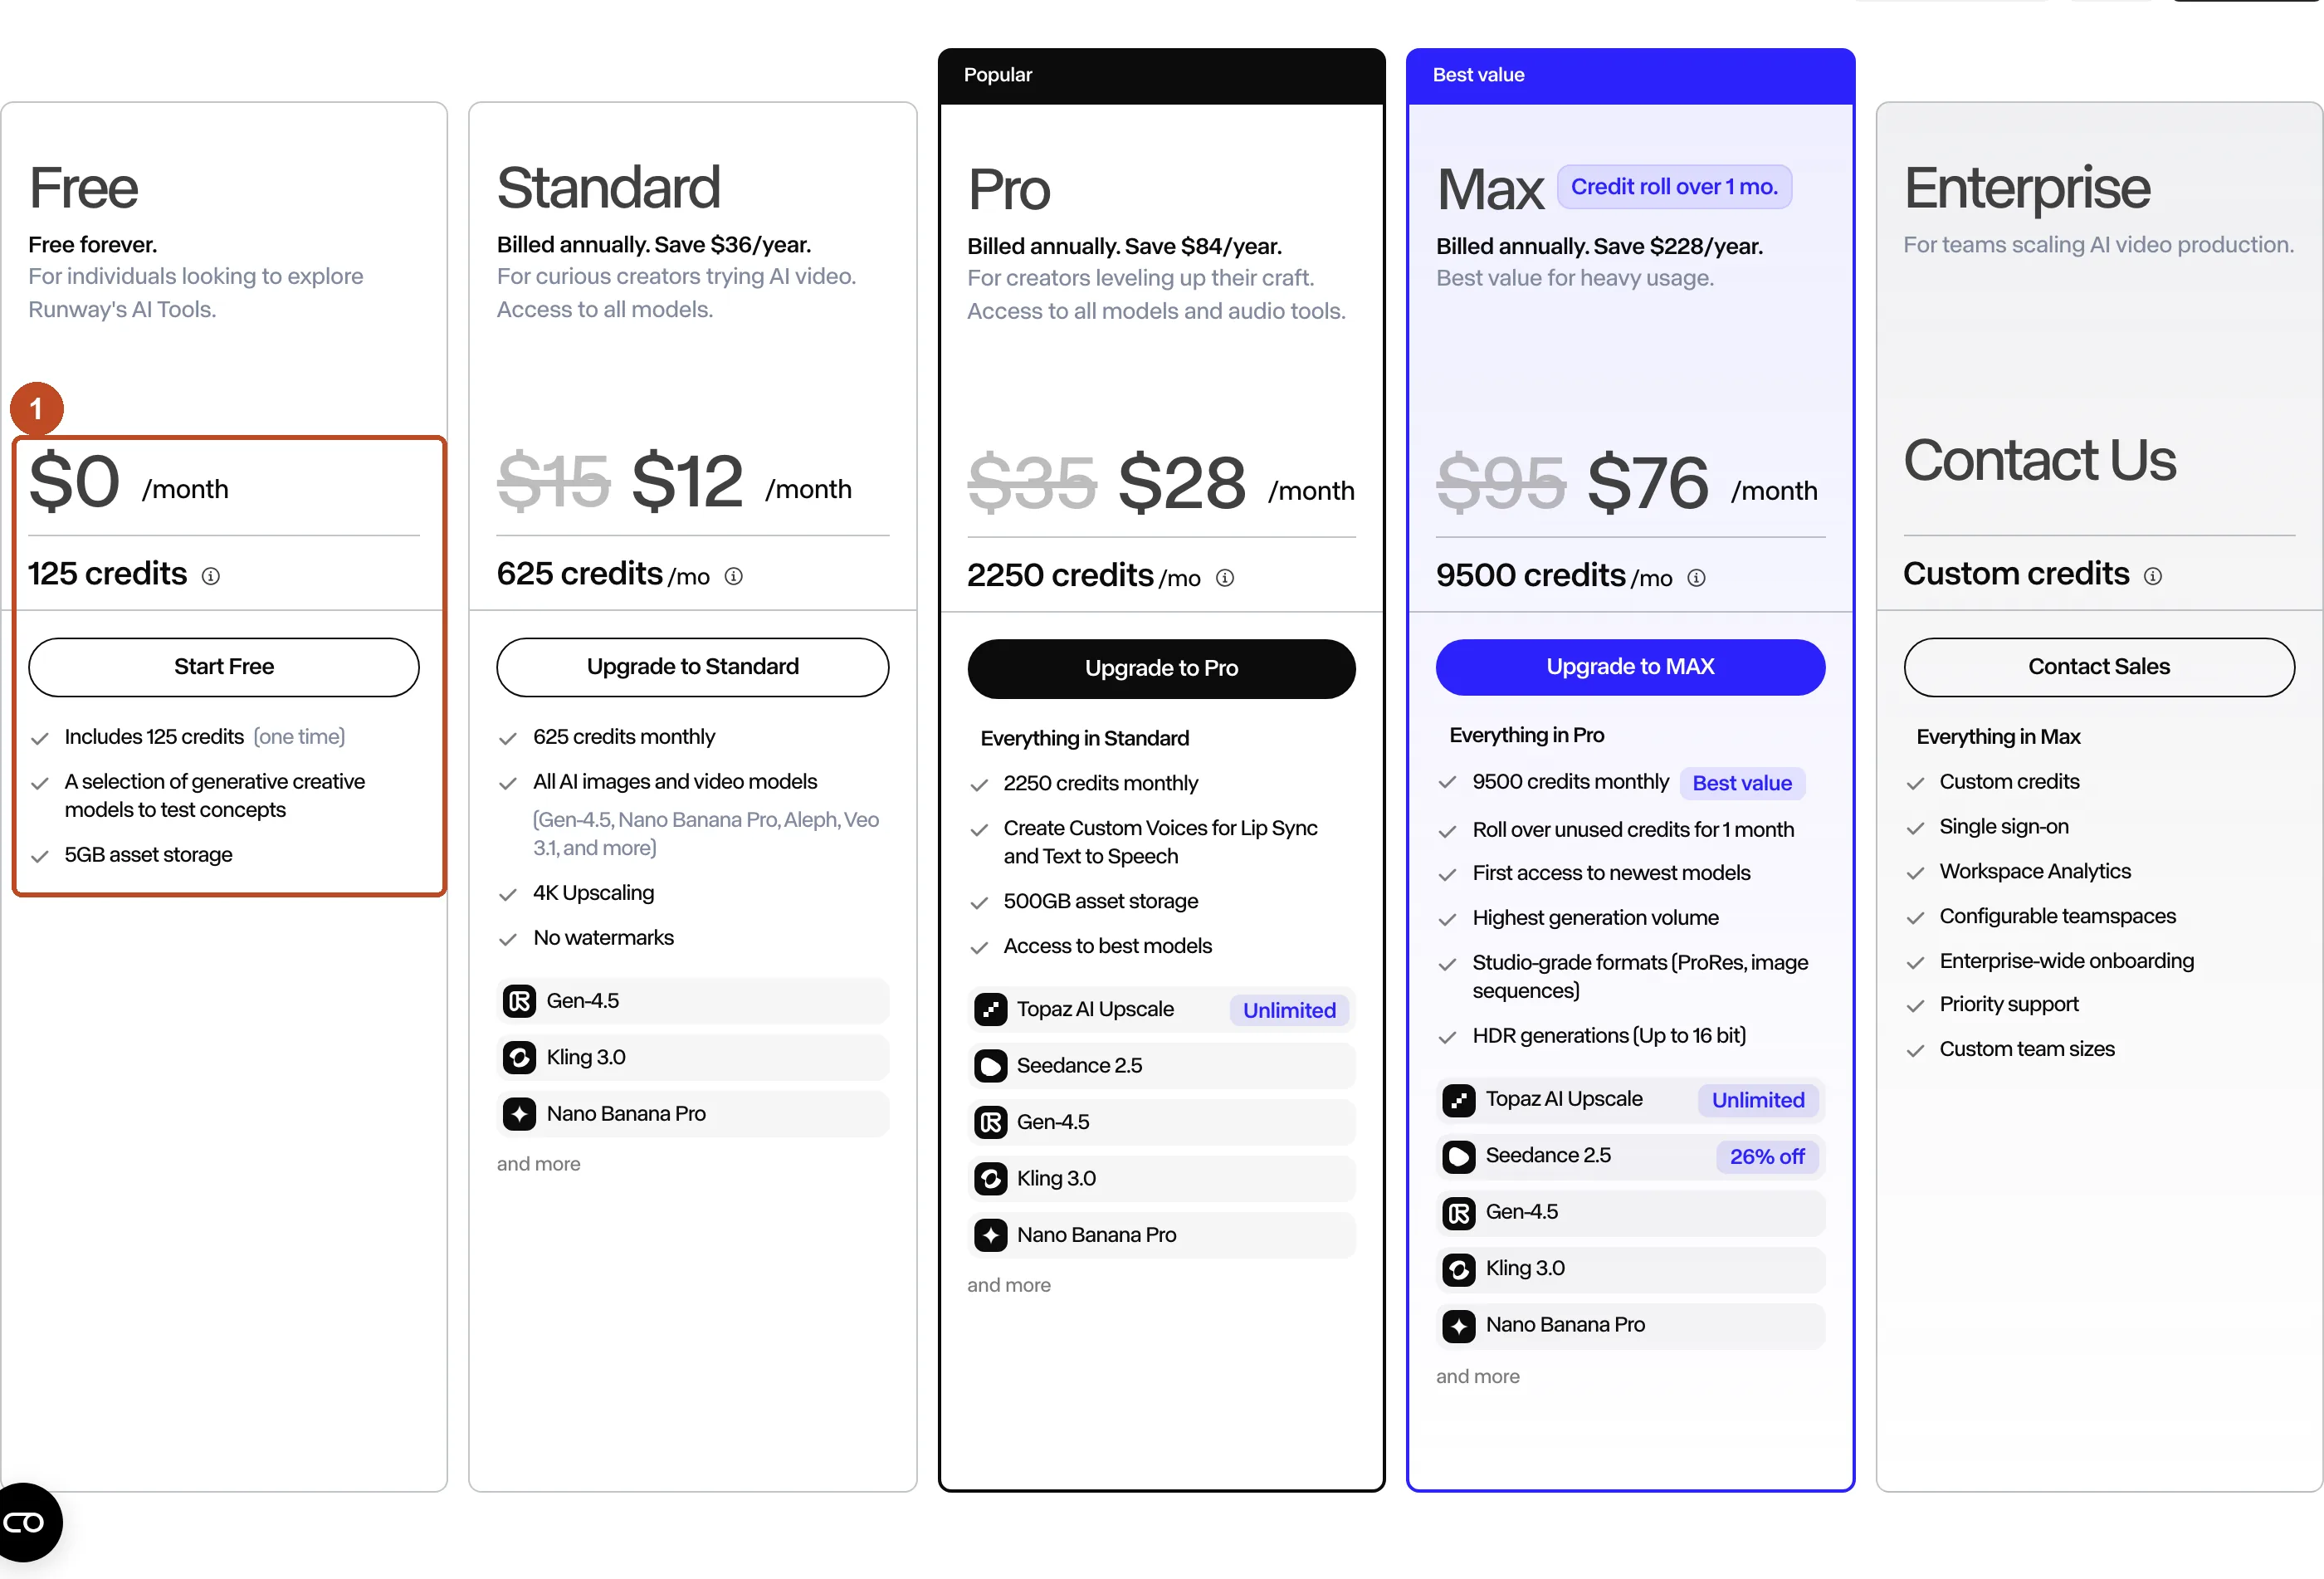This screenshot has width=2324, height=1579.
Task: Click the Credit roll over 1 mo. badge
Action: pos(1675,187)
